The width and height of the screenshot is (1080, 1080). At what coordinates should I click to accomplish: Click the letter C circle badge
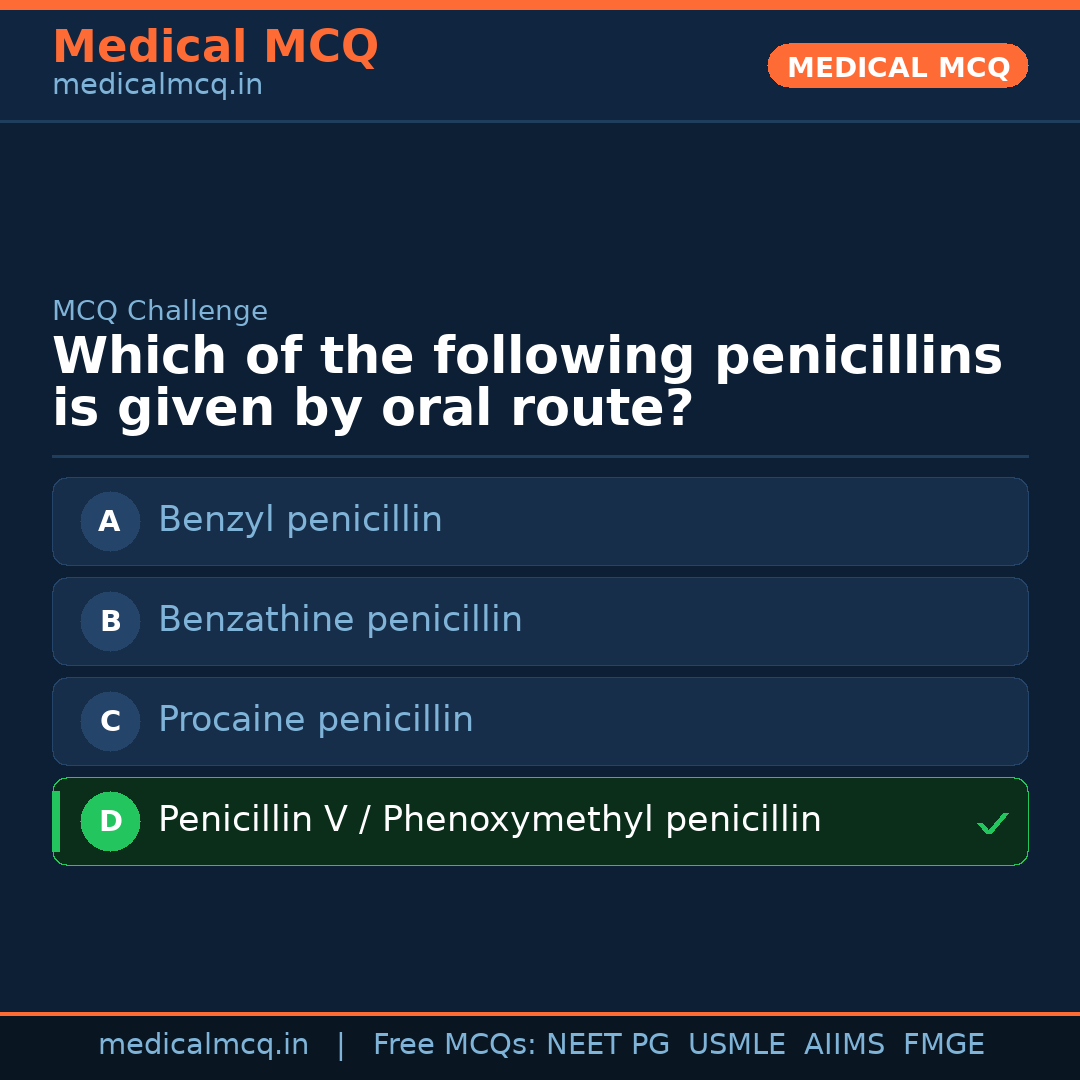[x=110, y=721]
